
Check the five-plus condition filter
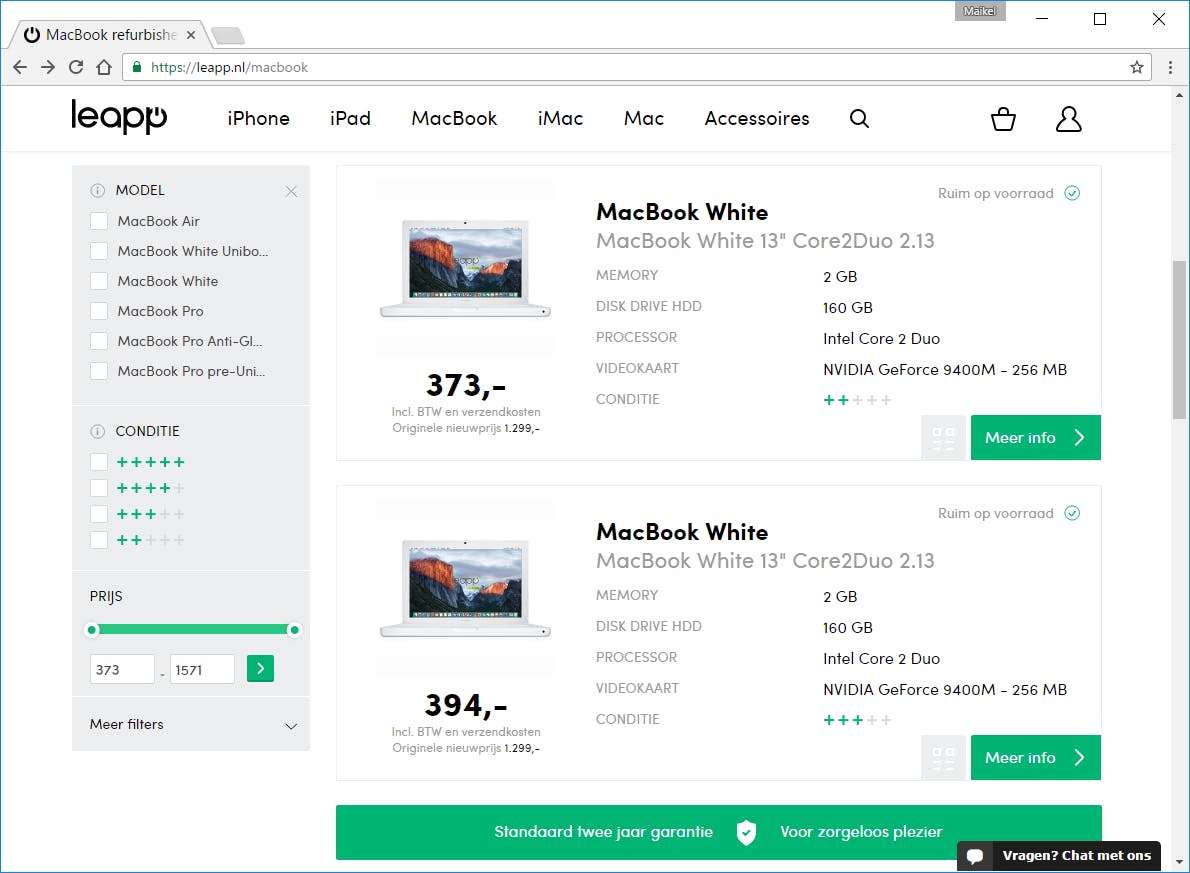tap(99, 462)
